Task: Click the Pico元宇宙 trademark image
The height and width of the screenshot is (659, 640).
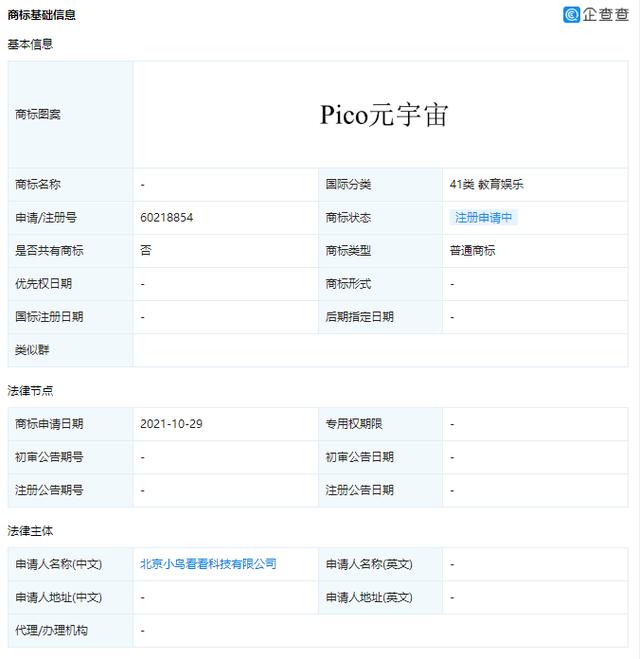Action: point(384,115)
